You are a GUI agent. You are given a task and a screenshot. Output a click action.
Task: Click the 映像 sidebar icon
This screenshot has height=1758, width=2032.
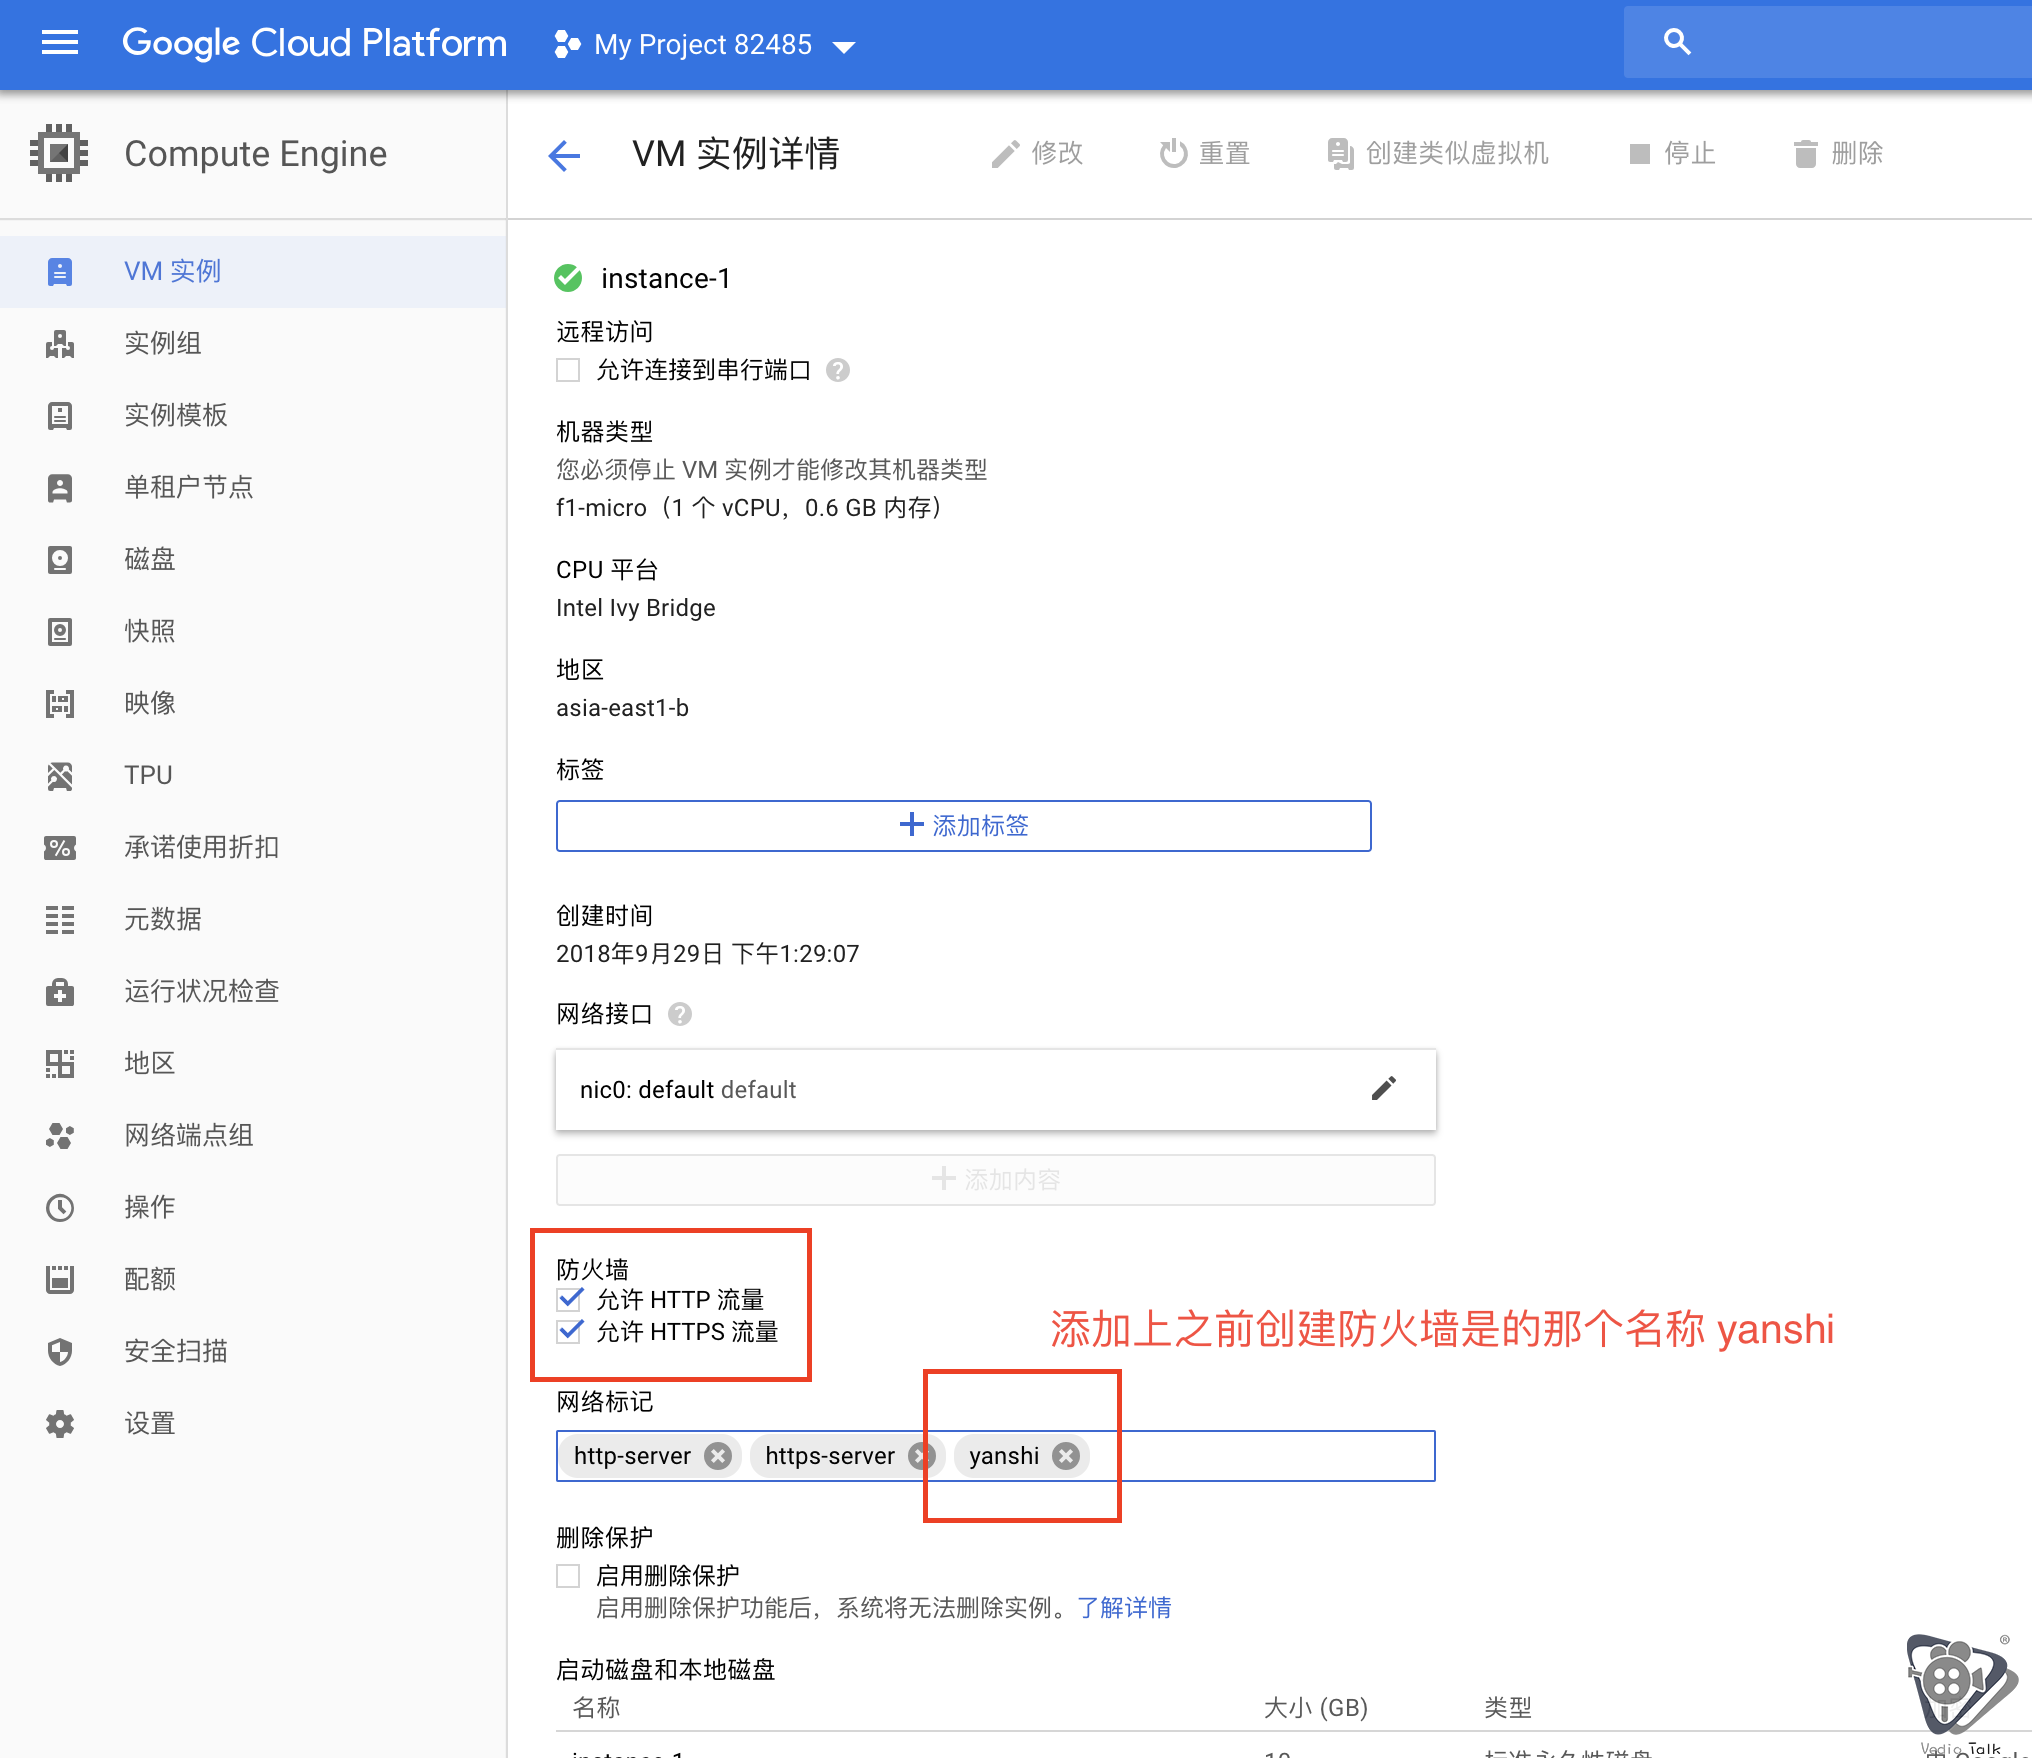(x=60, y=702)
